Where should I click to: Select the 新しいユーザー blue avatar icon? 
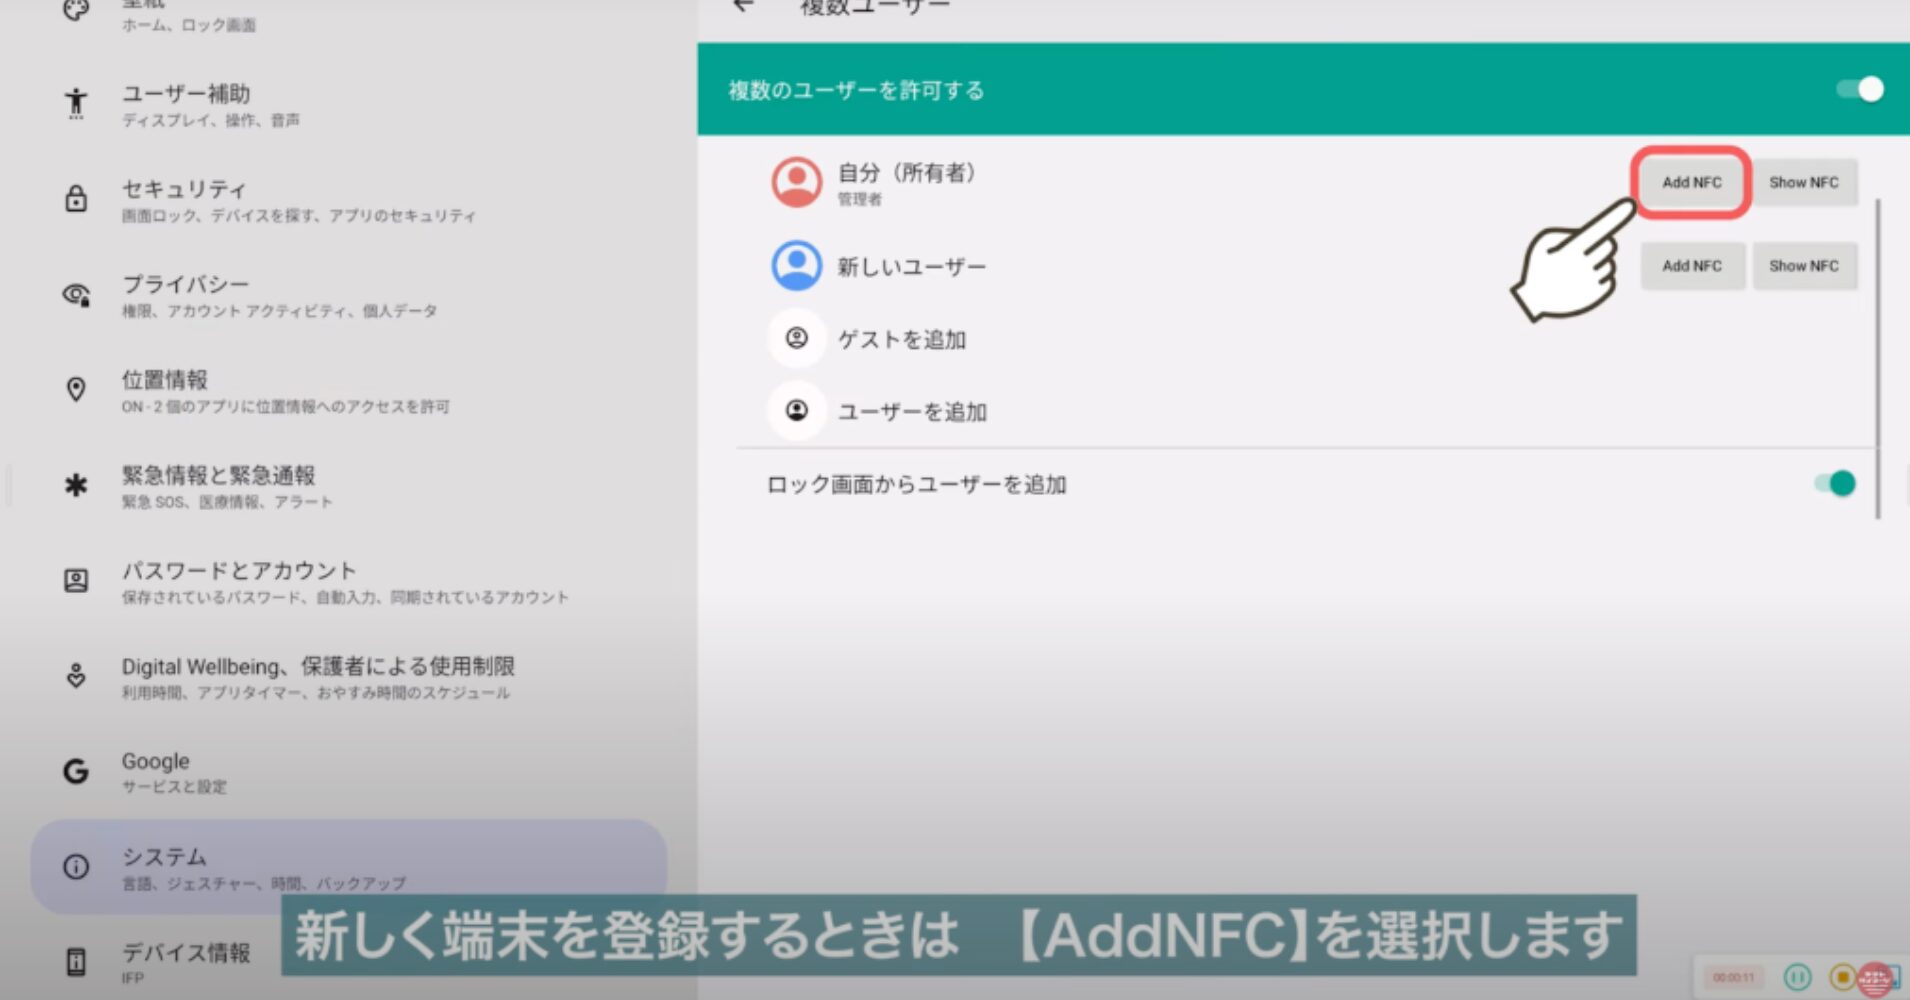(796, 265)
